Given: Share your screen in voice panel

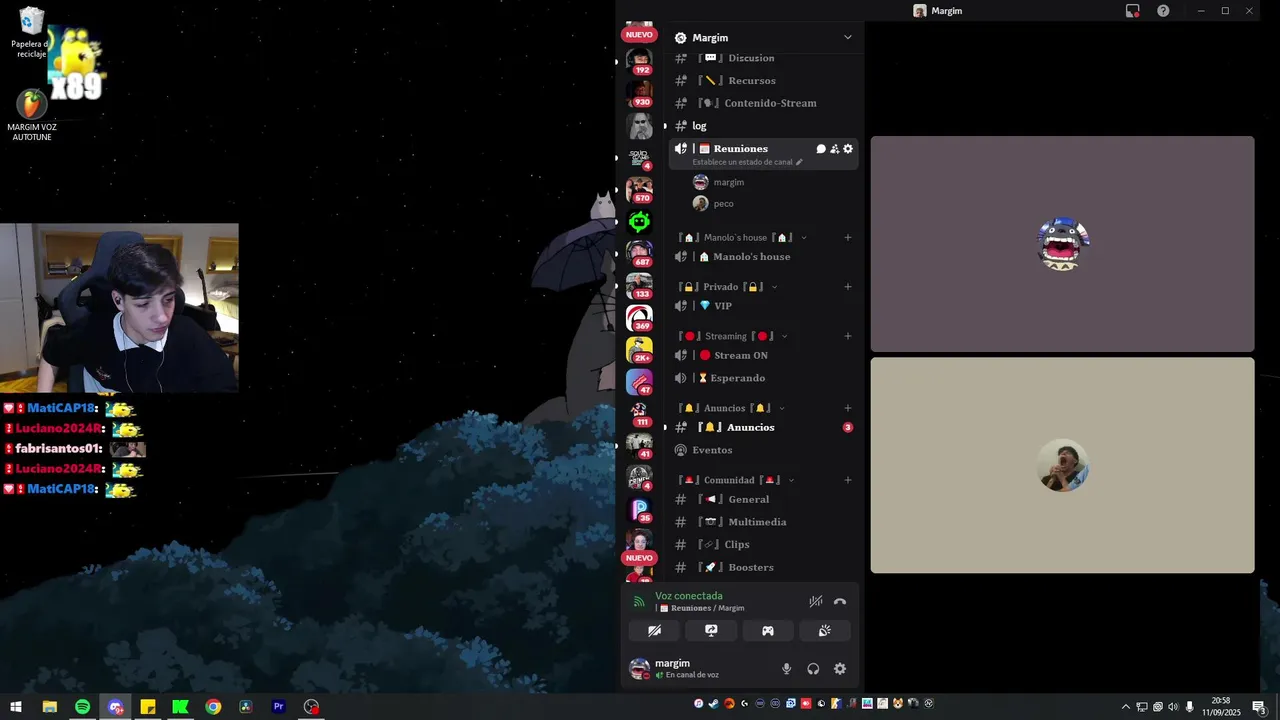Looking at the screenshot, I should (x=711, y=631).
